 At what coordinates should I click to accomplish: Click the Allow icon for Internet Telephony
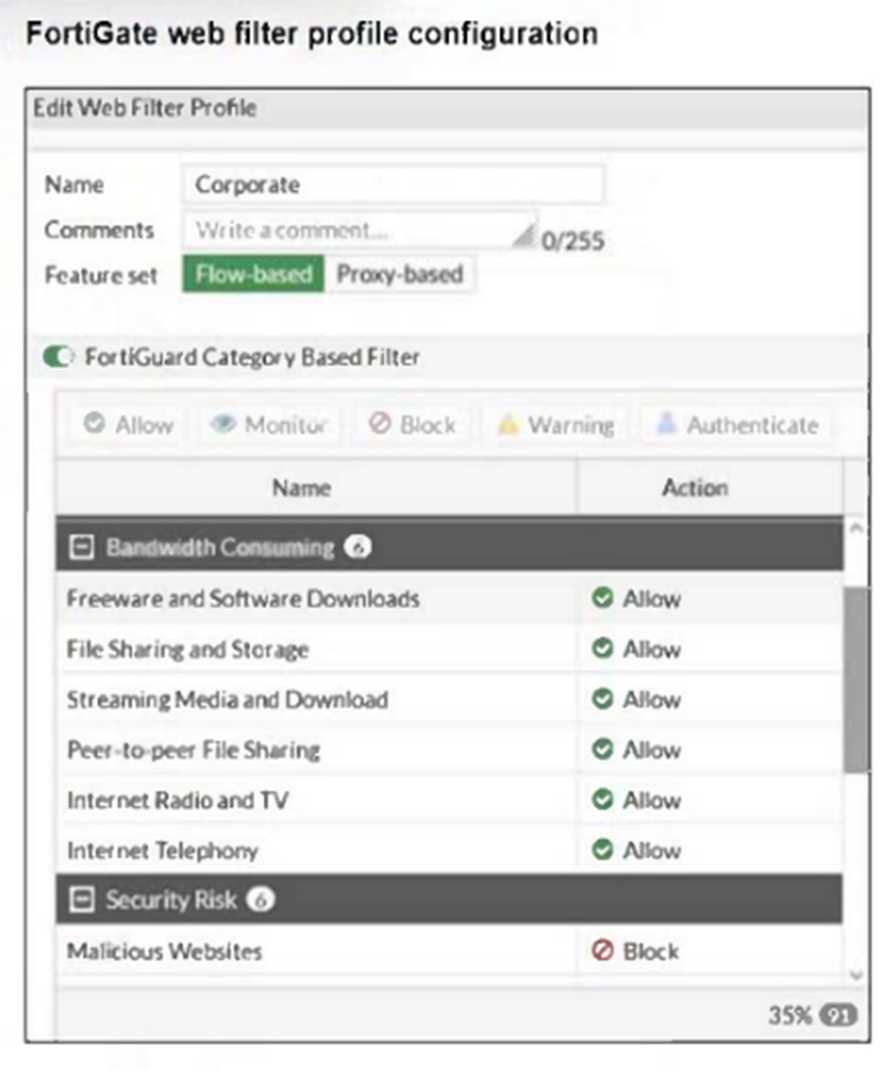tap(602, 850)
